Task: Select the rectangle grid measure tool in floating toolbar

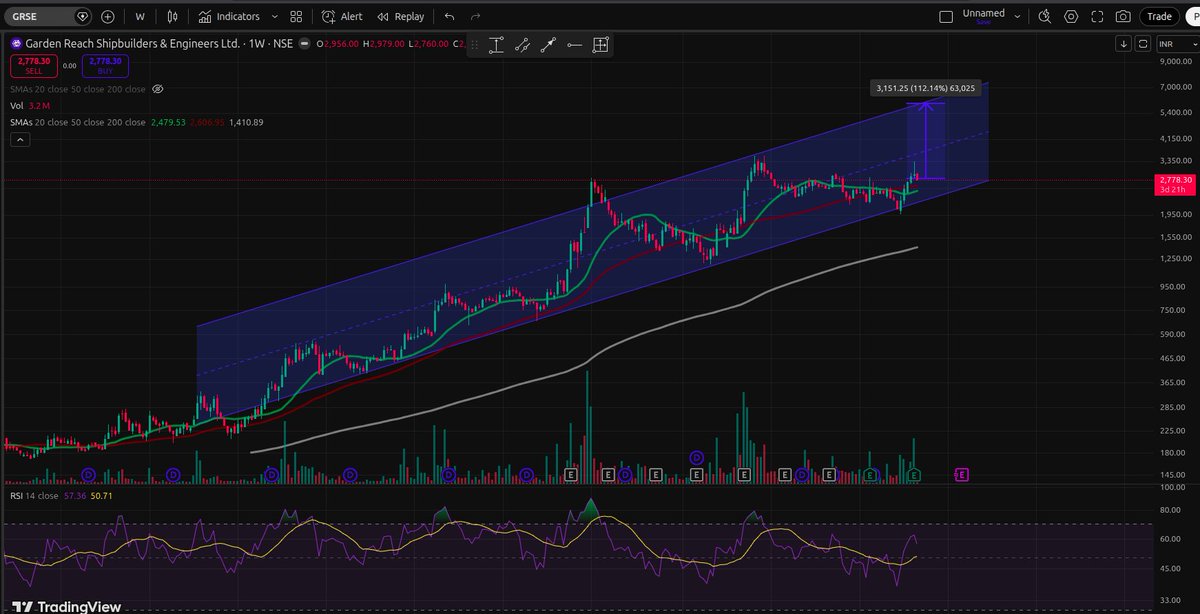Action: tap(600, 44)
